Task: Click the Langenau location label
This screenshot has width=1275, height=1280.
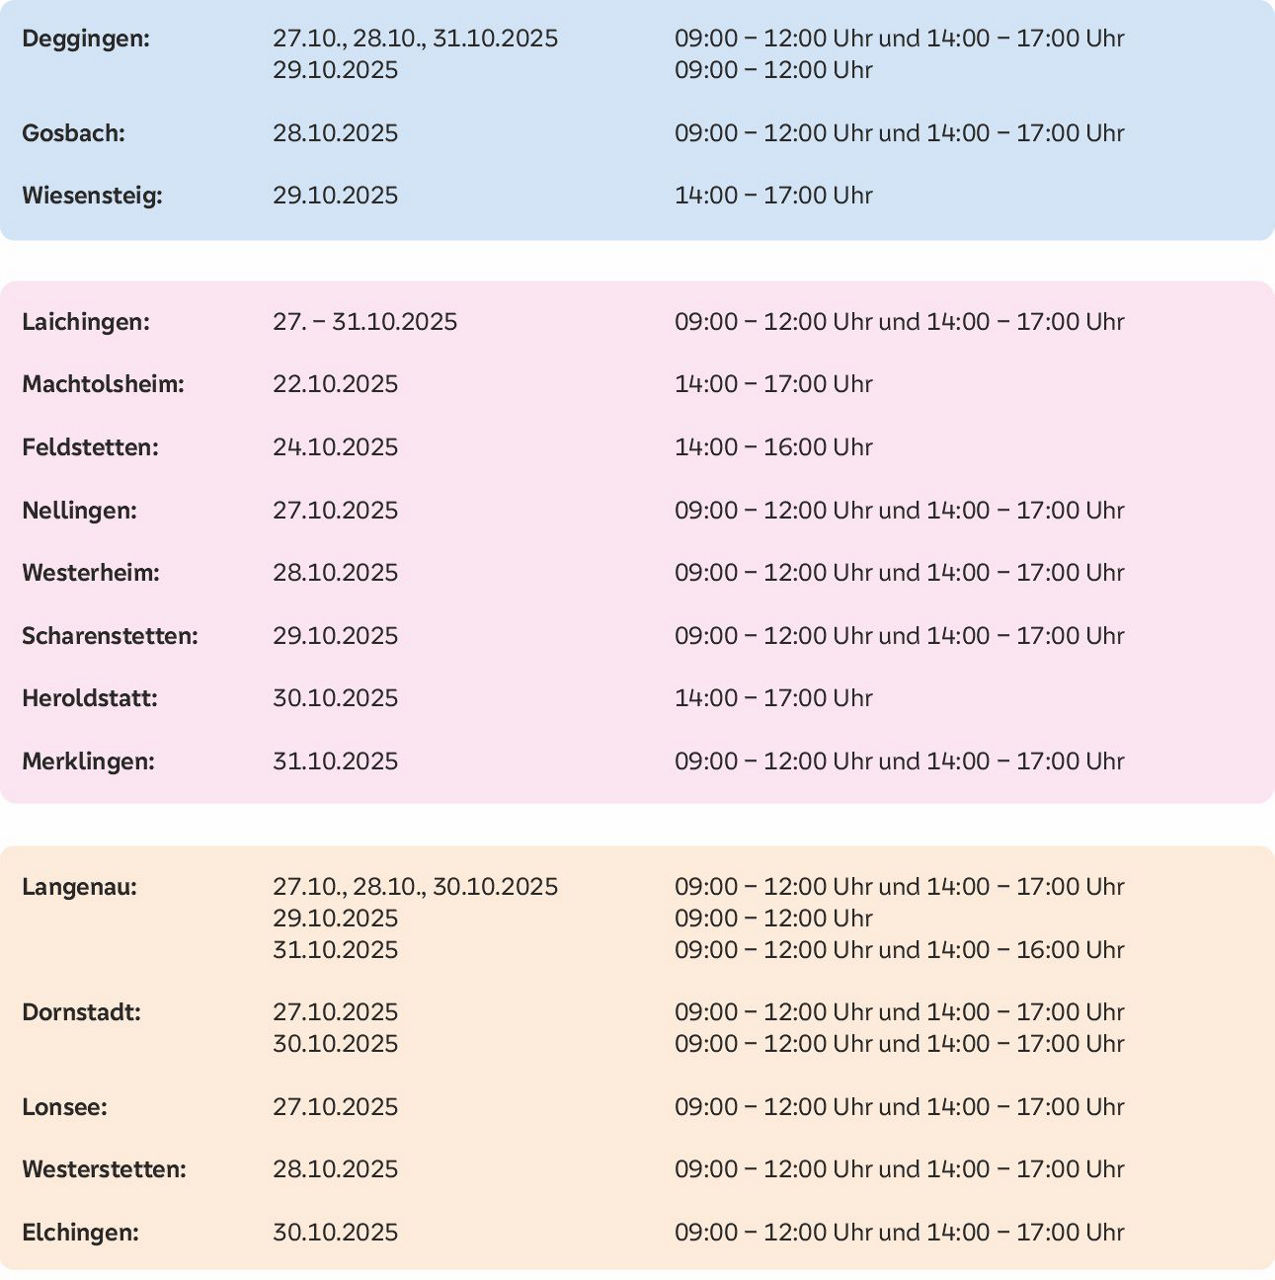Action: coord(80,887)
